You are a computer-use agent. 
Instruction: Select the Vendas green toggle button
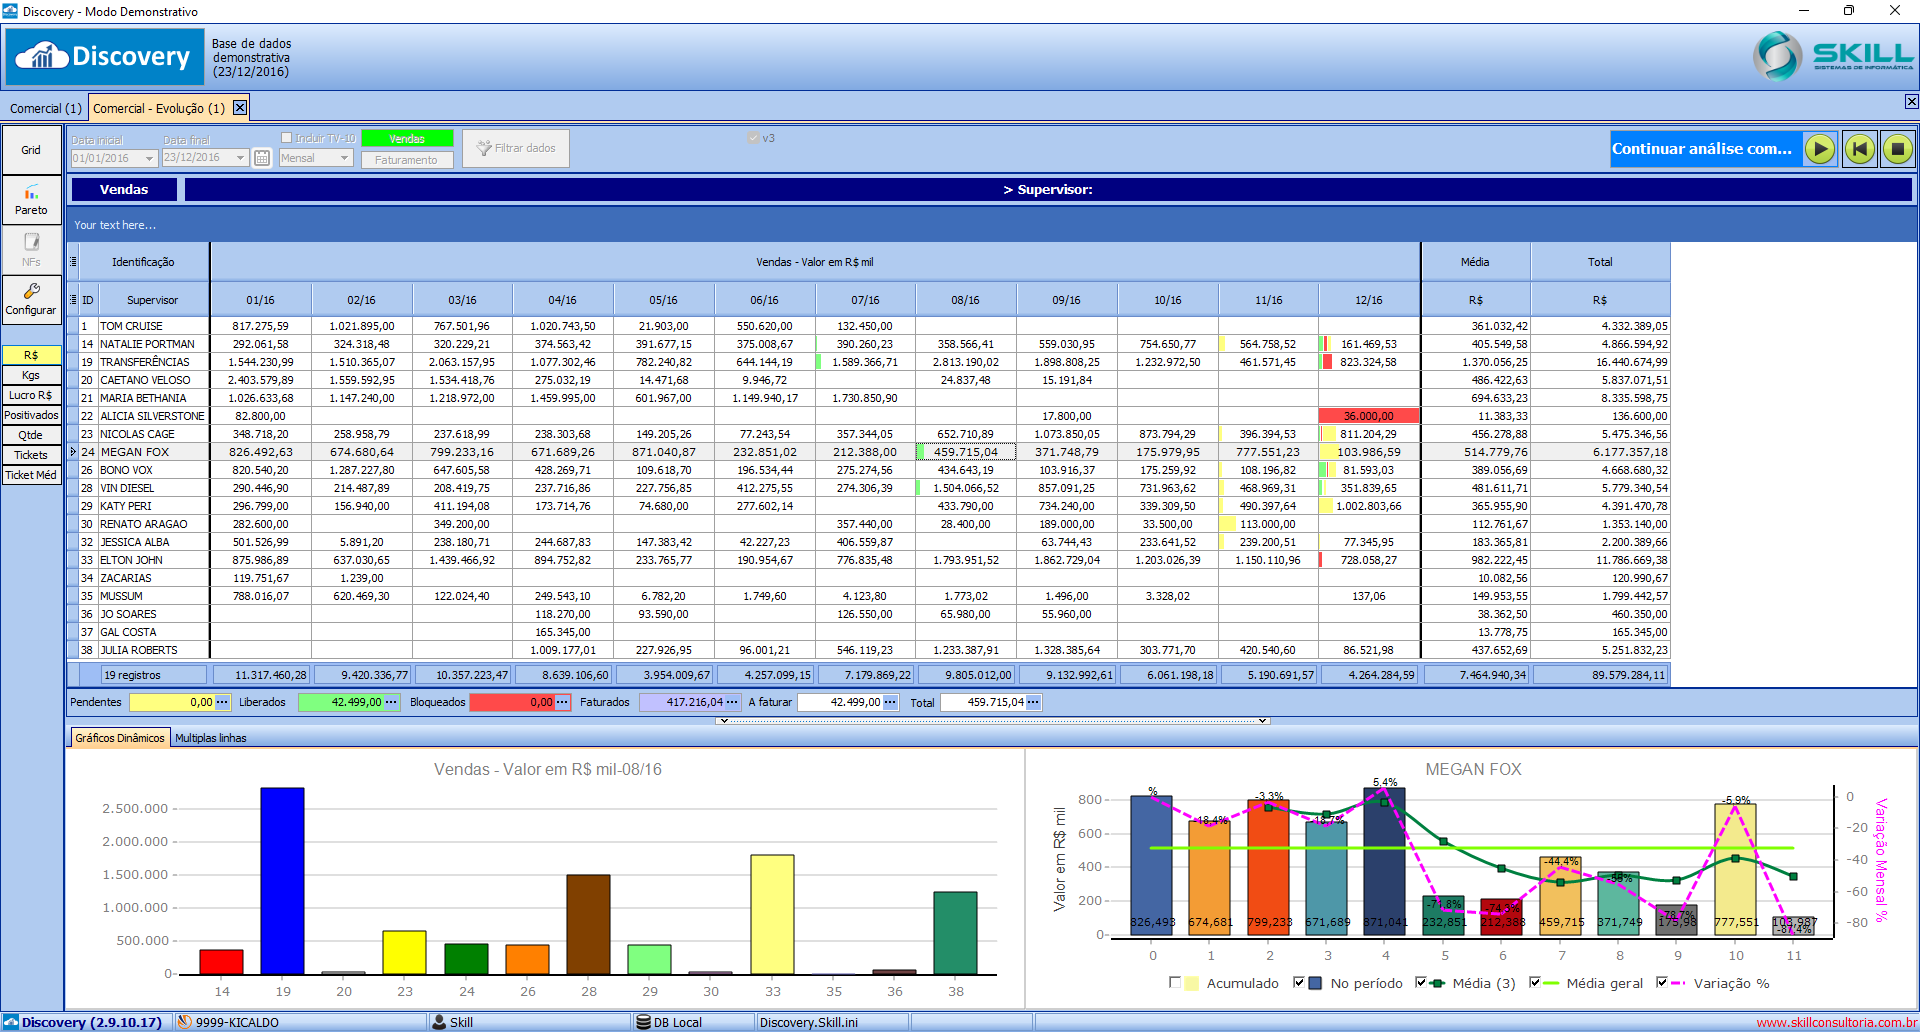pyautogui.click(x=407, y=139)
